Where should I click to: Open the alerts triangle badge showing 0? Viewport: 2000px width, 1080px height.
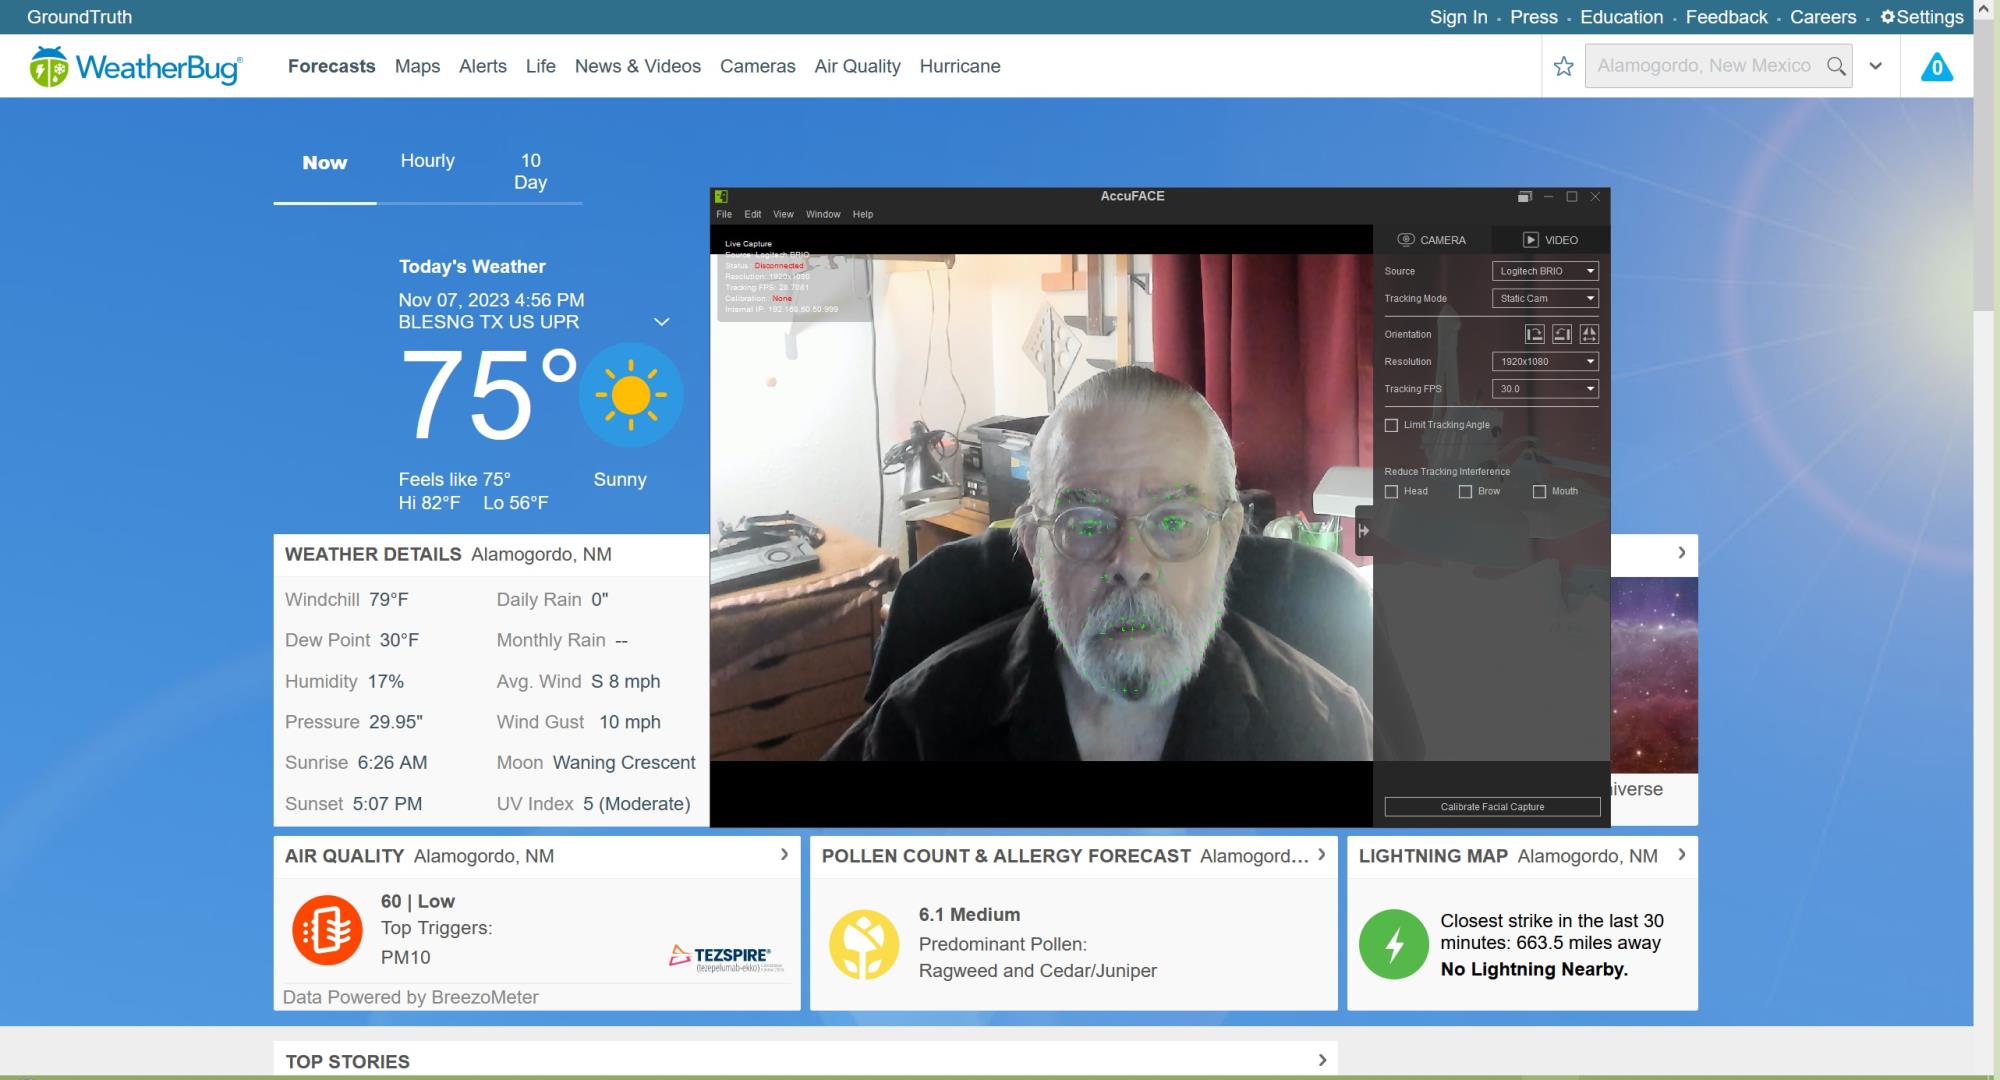click(x=1937, y=67)
